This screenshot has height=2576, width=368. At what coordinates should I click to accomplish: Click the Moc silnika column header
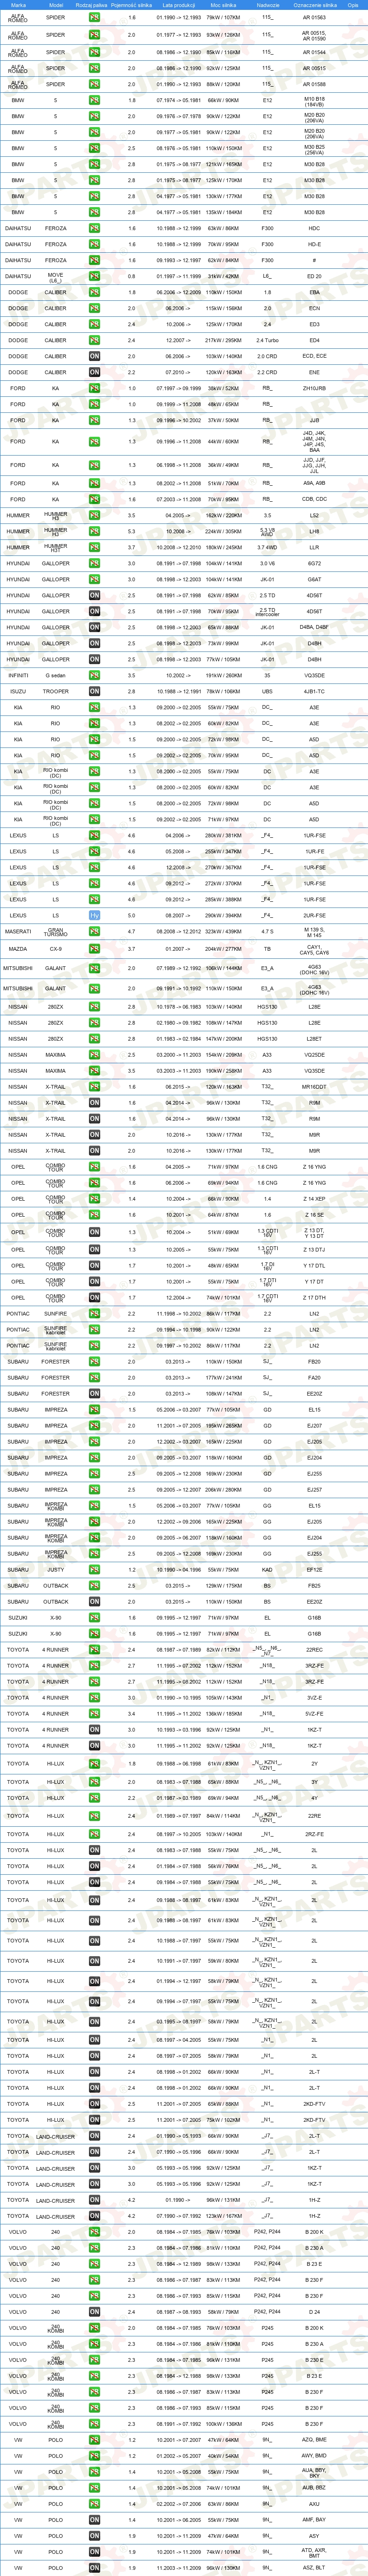tap(223, 5)
